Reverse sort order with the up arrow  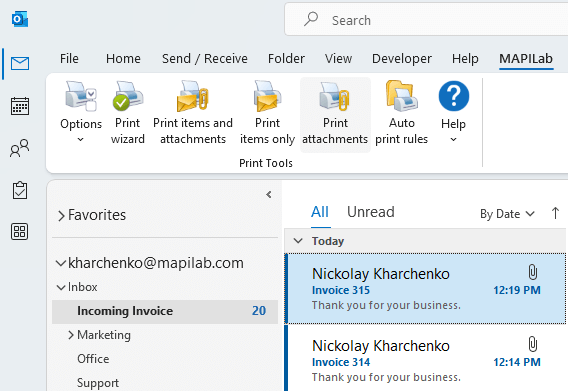[x=555, y=213]
